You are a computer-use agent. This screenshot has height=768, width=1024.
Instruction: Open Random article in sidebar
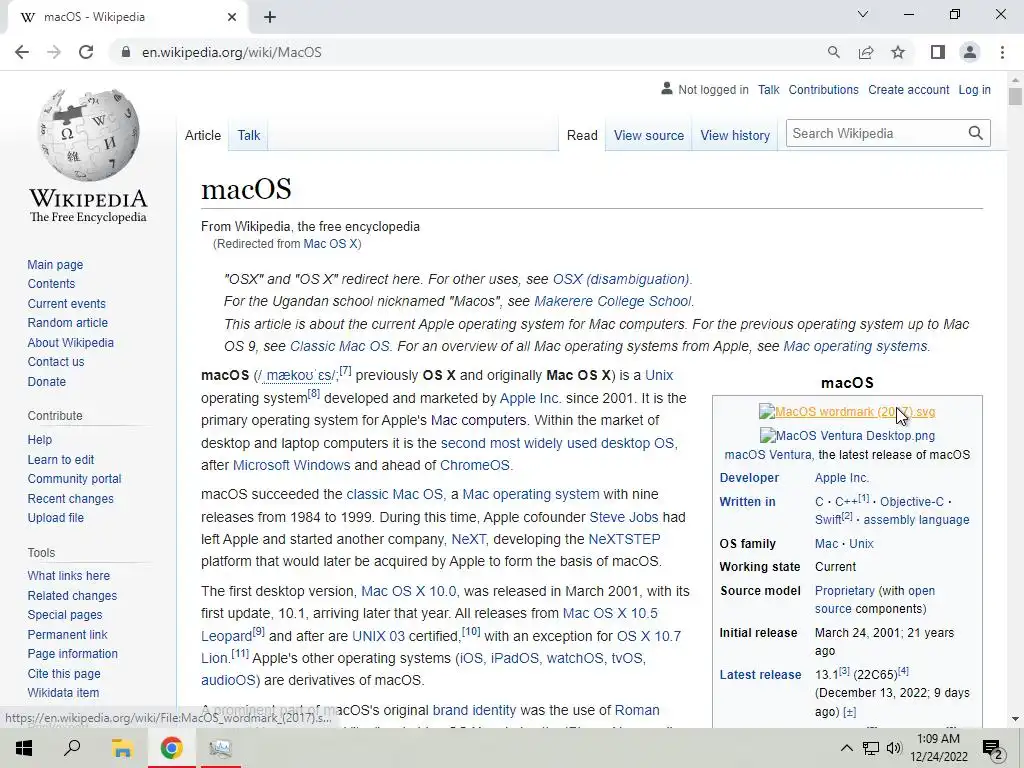click(x=67, y=323)
